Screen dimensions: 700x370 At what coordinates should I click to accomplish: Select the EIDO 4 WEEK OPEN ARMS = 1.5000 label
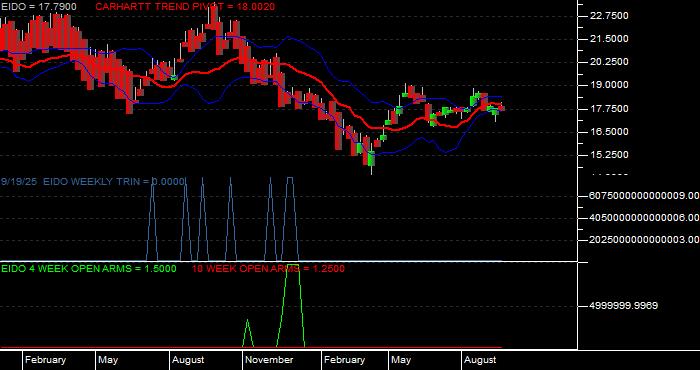(x=89, y=269)
